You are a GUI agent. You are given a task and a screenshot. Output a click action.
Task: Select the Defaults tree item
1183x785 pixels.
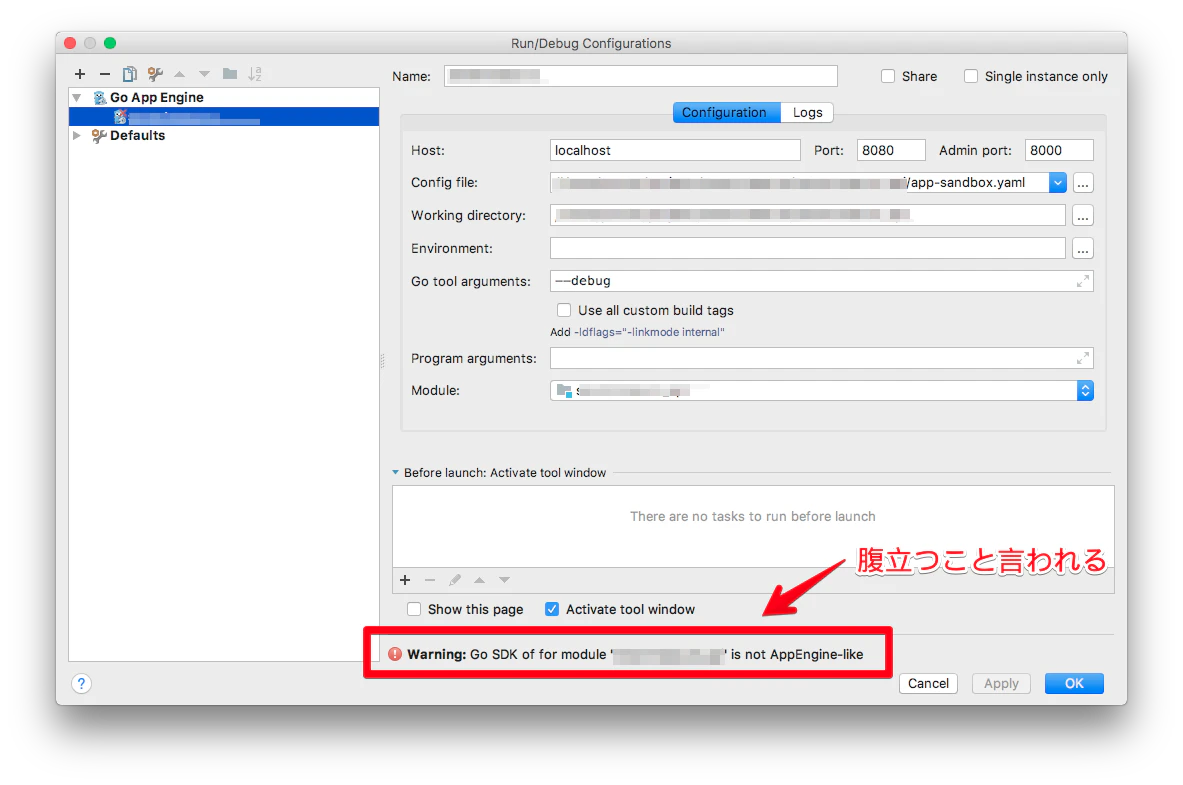[137, 136]
